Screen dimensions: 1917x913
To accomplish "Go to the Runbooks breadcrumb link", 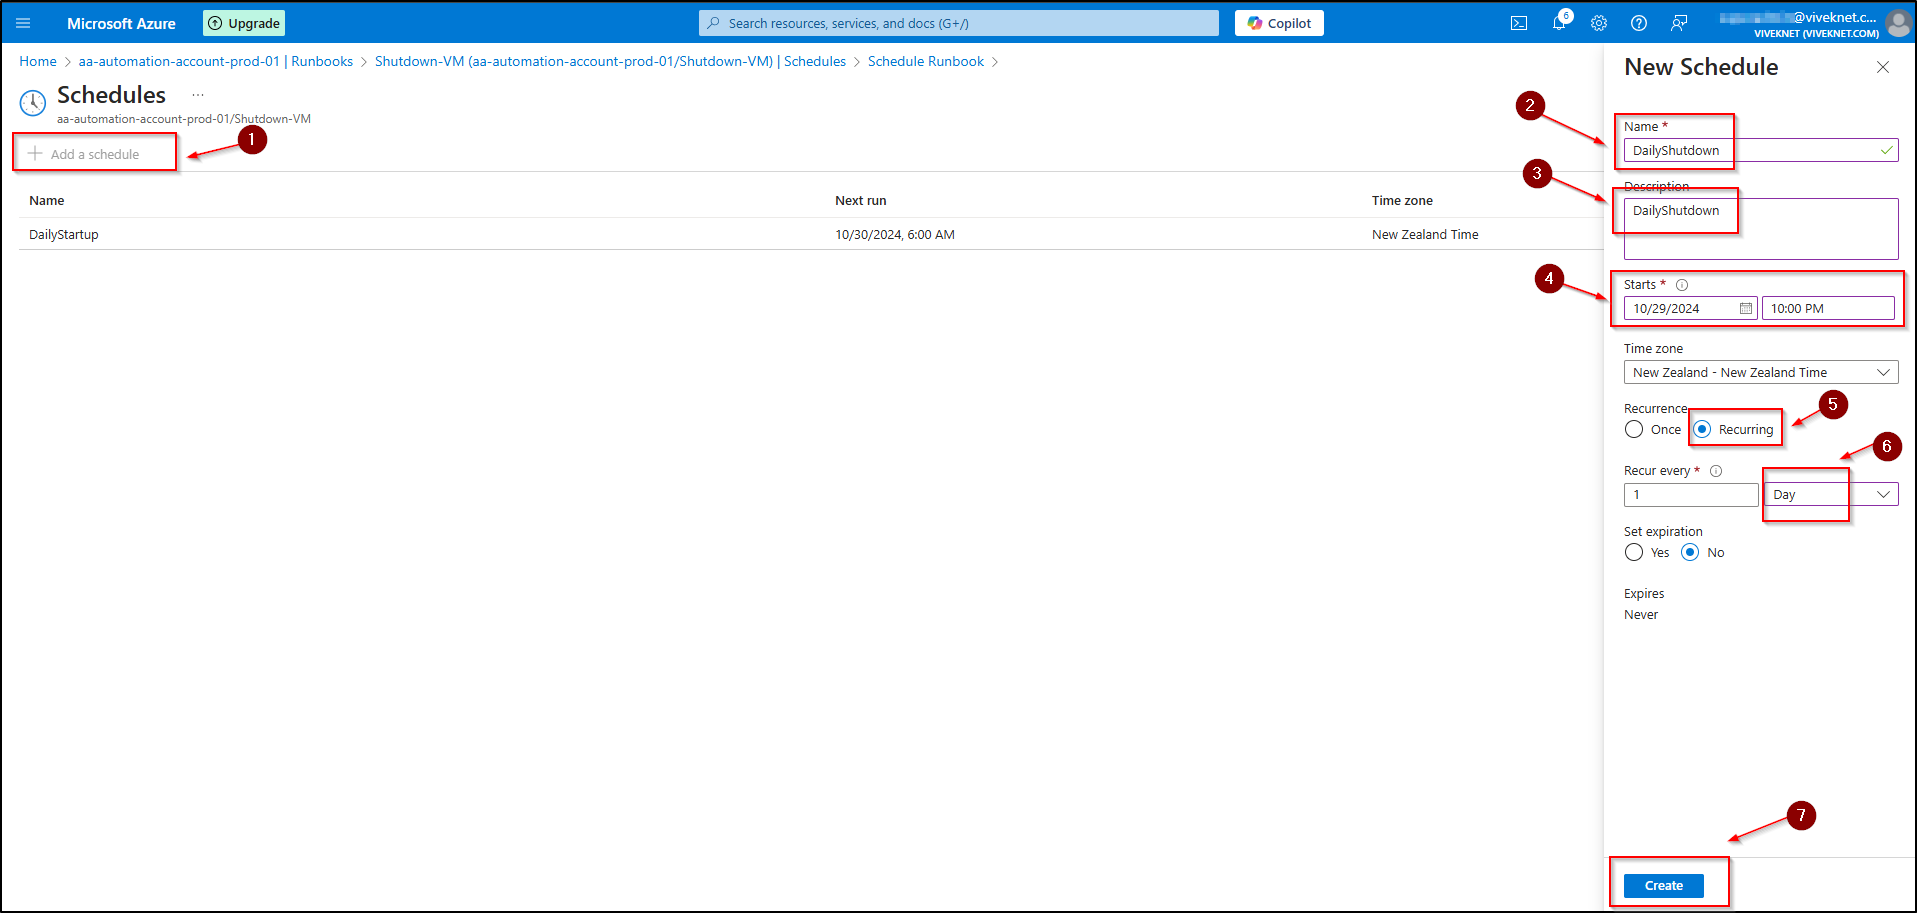I will [x=216, y=62].
